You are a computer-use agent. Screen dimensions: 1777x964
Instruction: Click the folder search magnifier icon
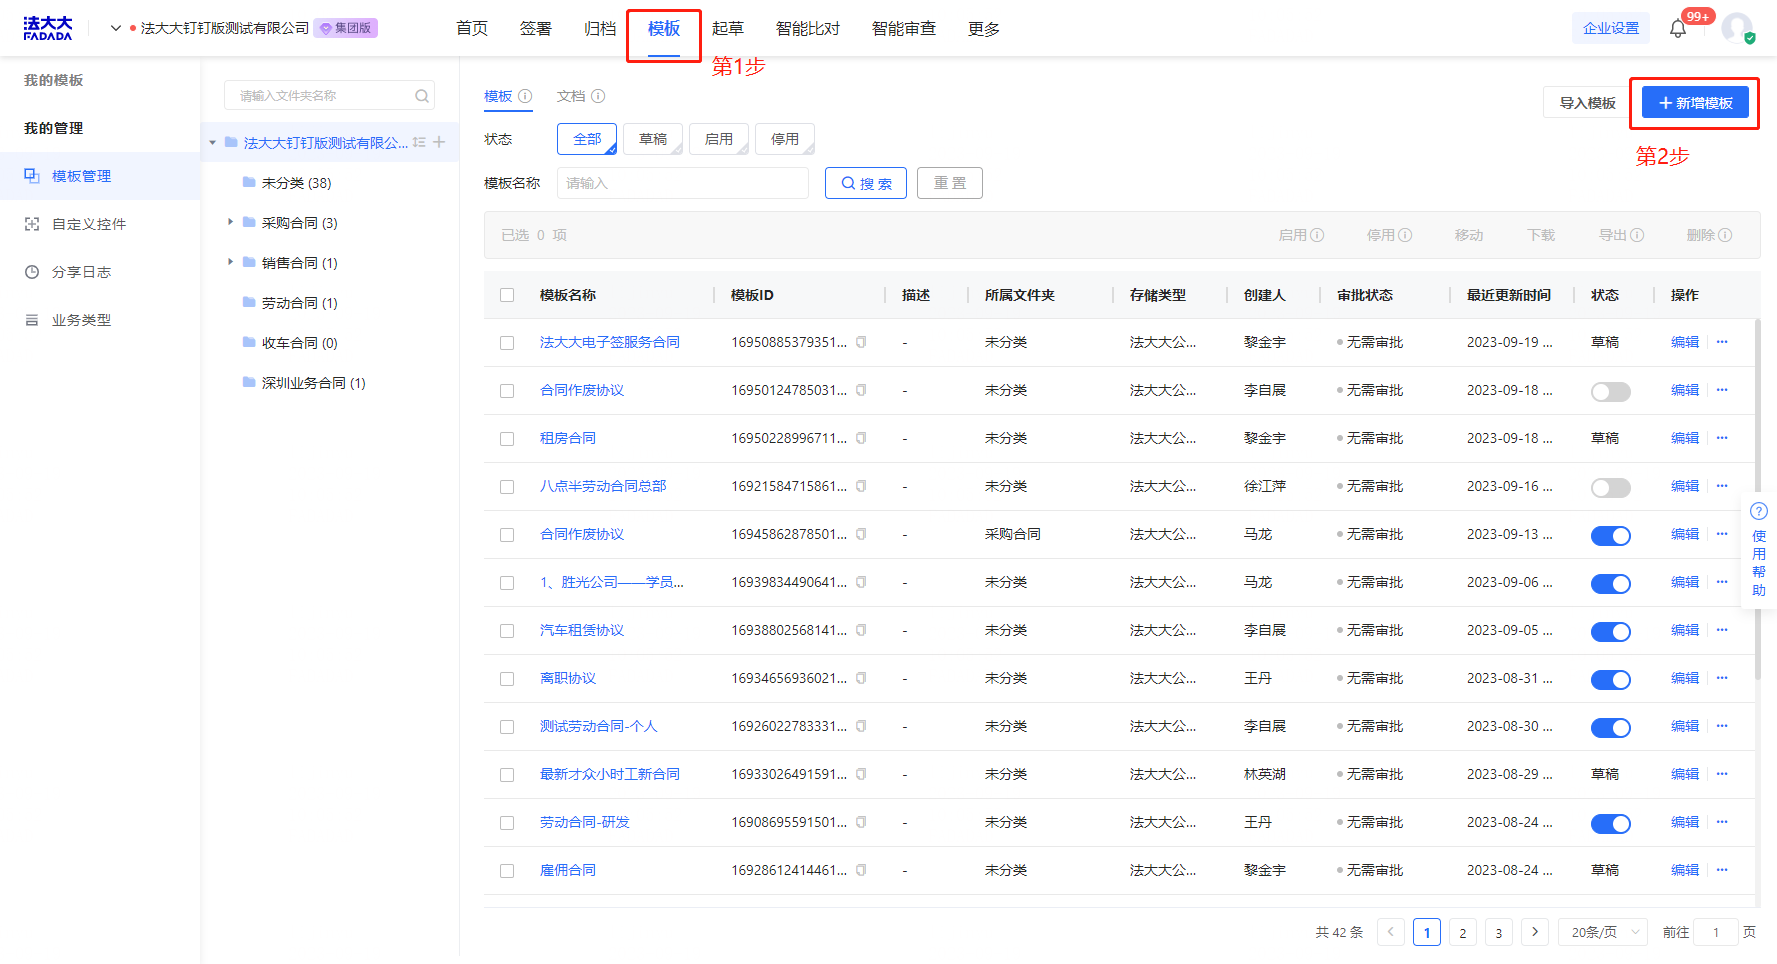coord(422,96)
